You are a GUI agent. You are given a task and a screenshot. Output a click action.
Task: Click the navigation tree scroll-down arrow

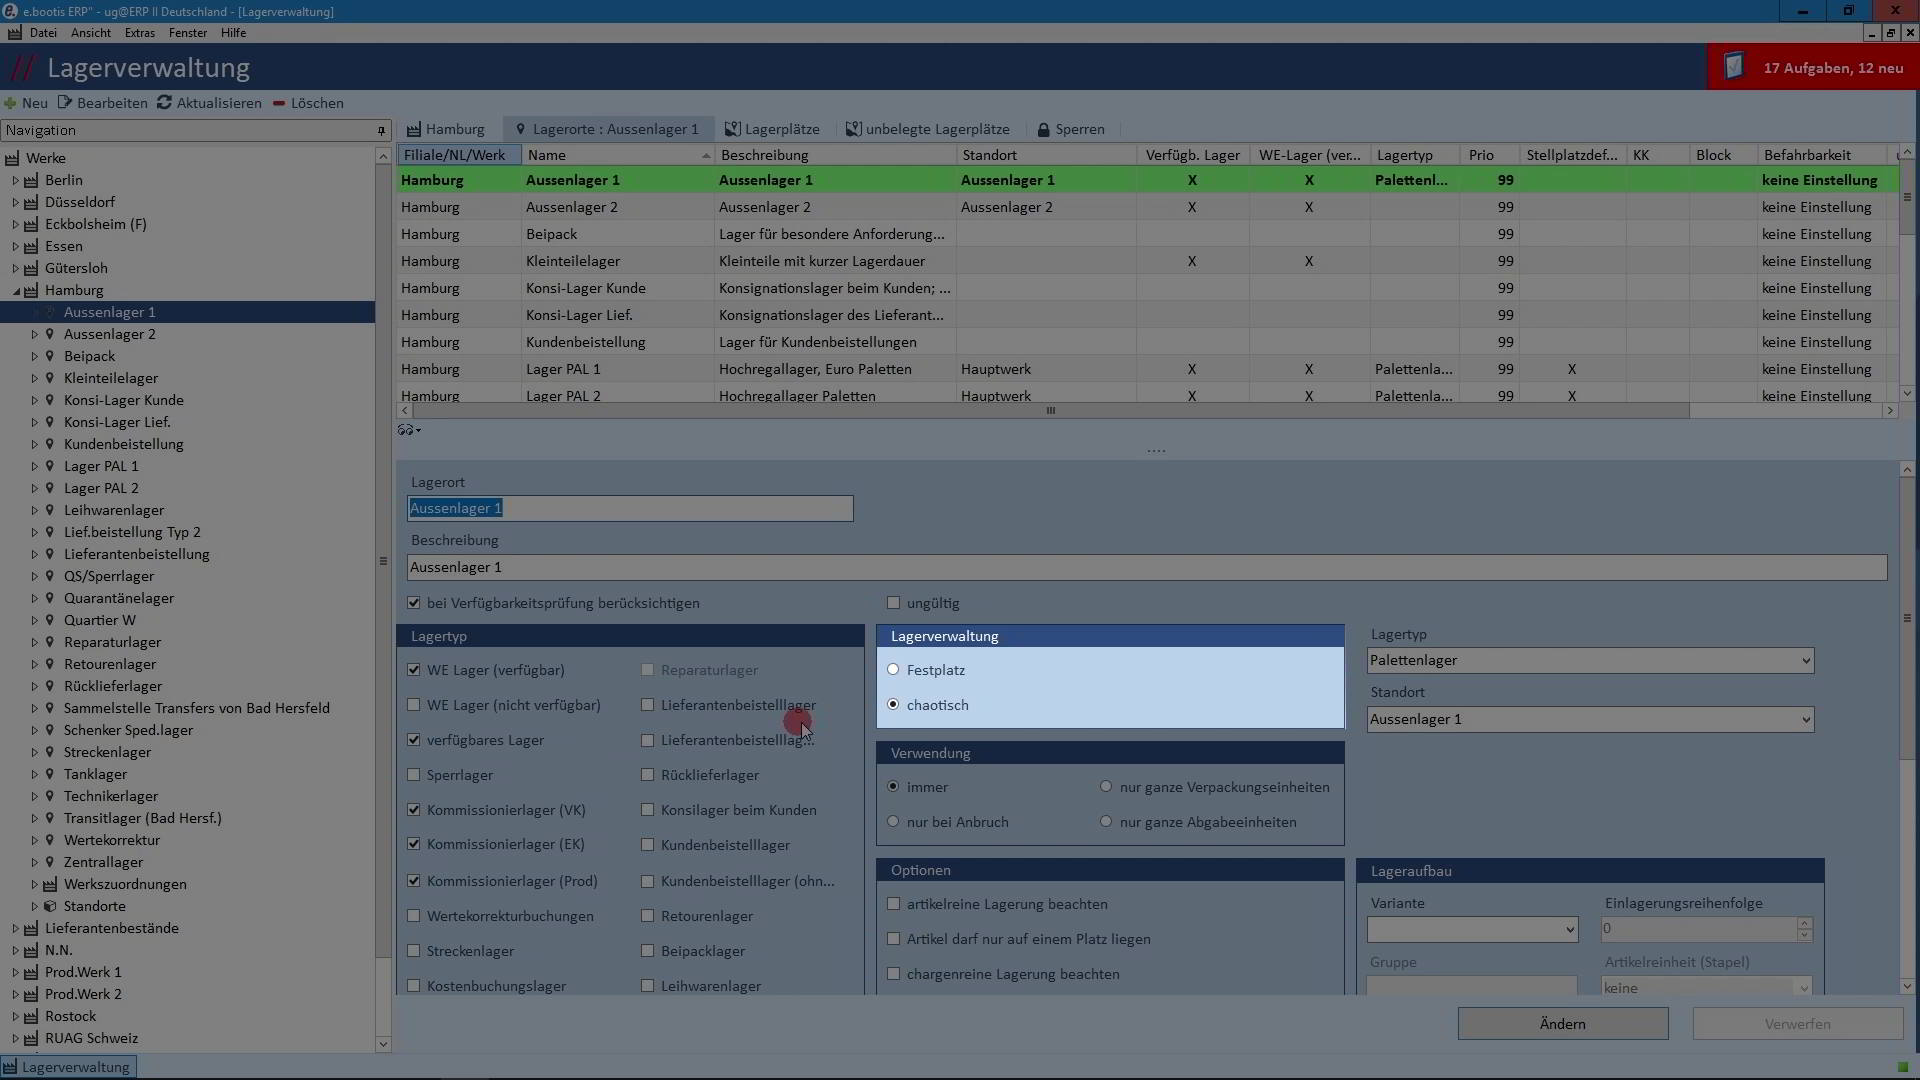pos(383,1045)
